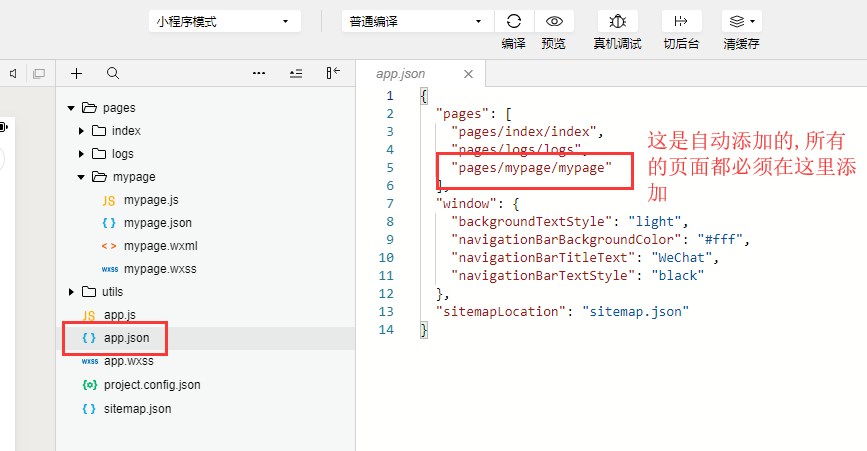Viewport: 867px width, 451px height.
Task: Click the plus icon to add new file
Action: click(76, 73)
